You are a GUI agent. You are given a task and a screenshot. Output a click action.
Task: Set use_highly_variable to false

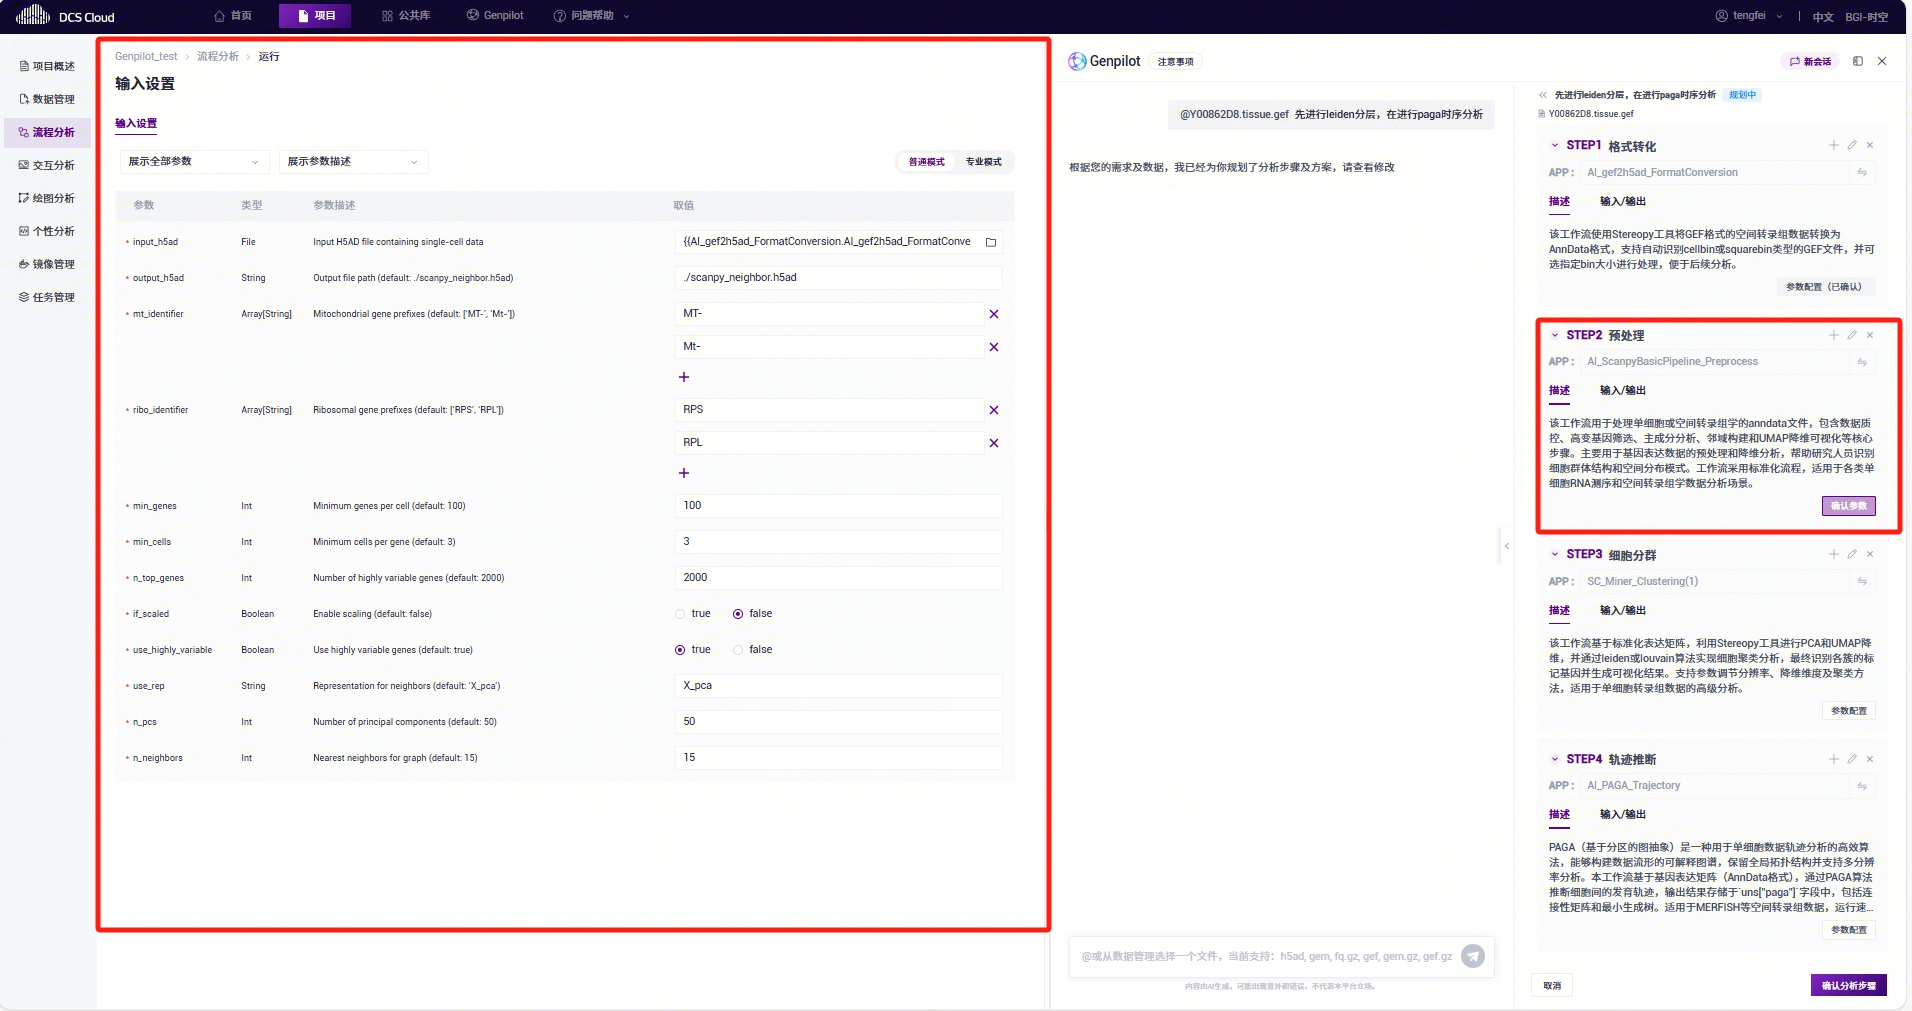coord(739,650)
